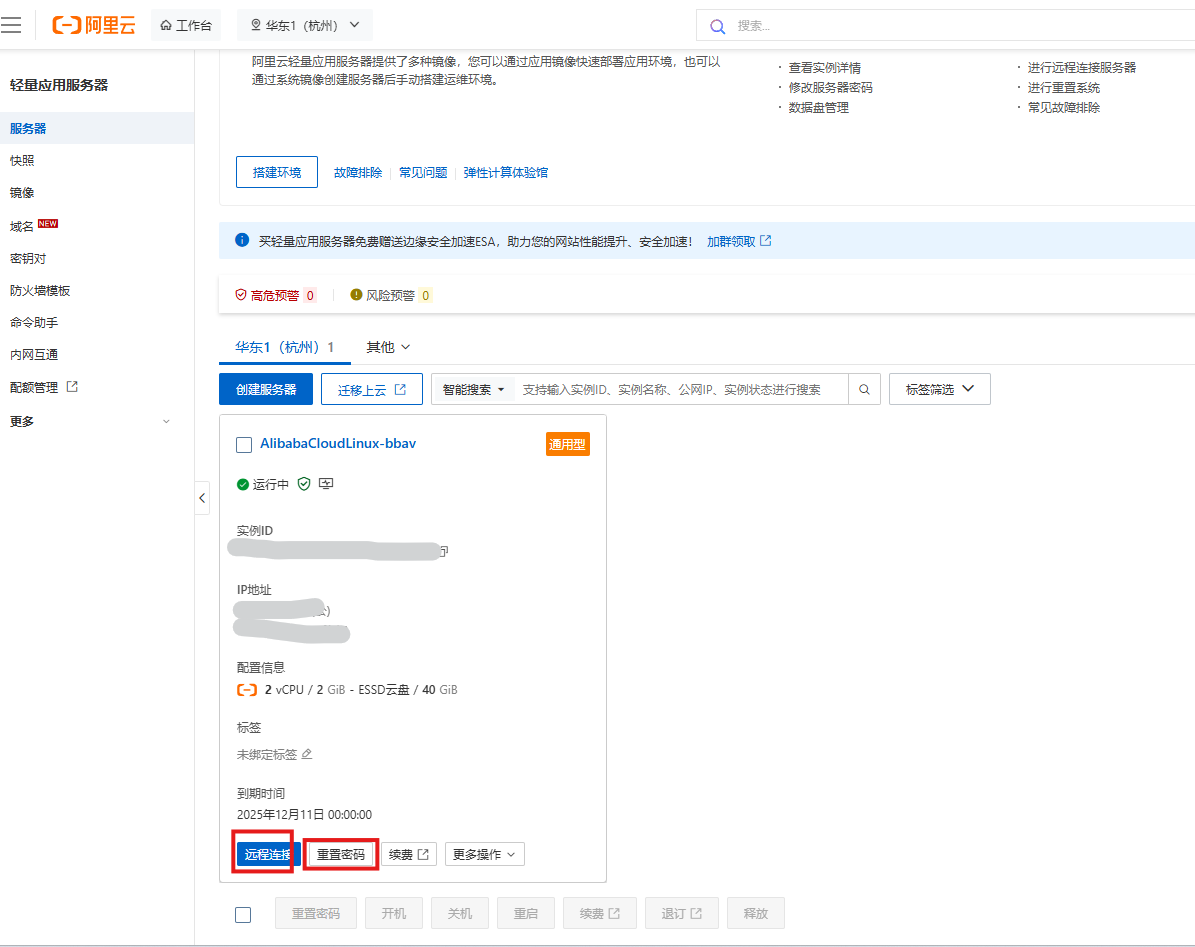
Task: Click 修改服务器密码 help item
Action: point(830,87)
